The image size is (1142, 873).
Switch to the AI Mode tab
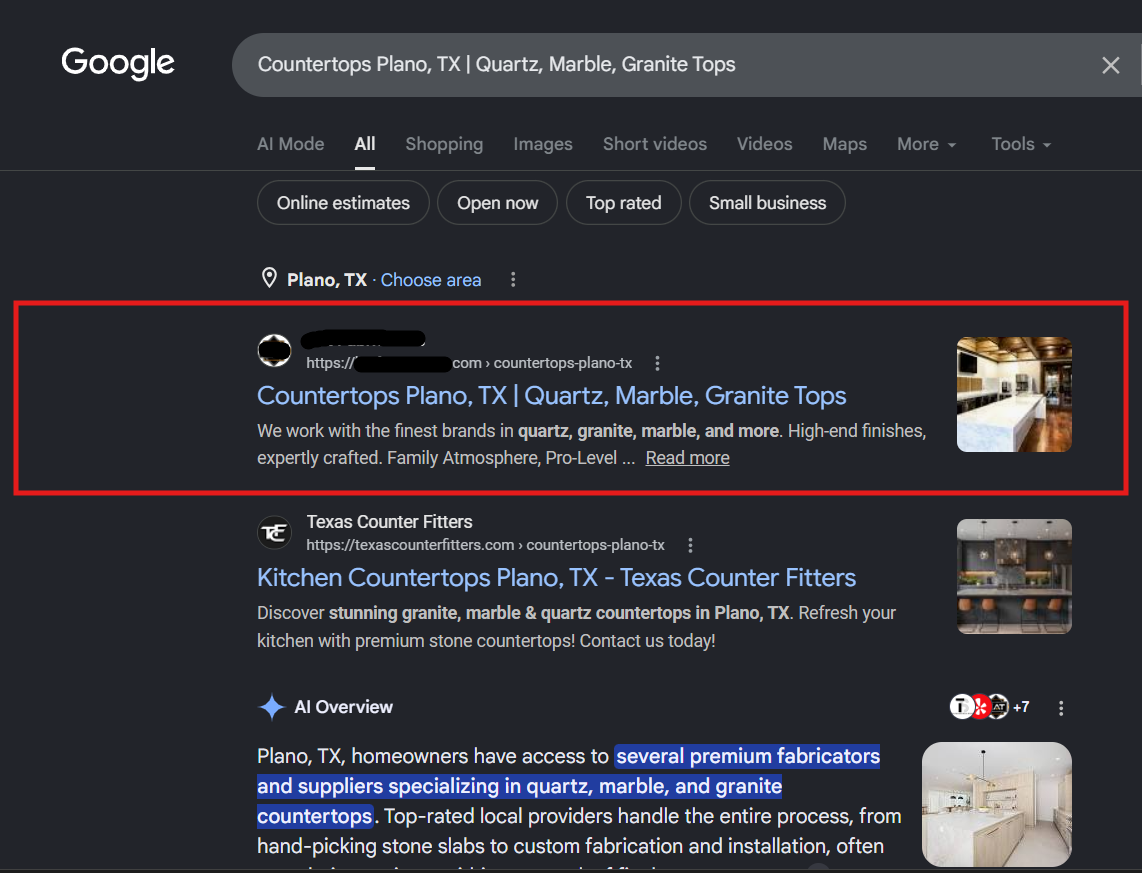[x=291, y=144]
